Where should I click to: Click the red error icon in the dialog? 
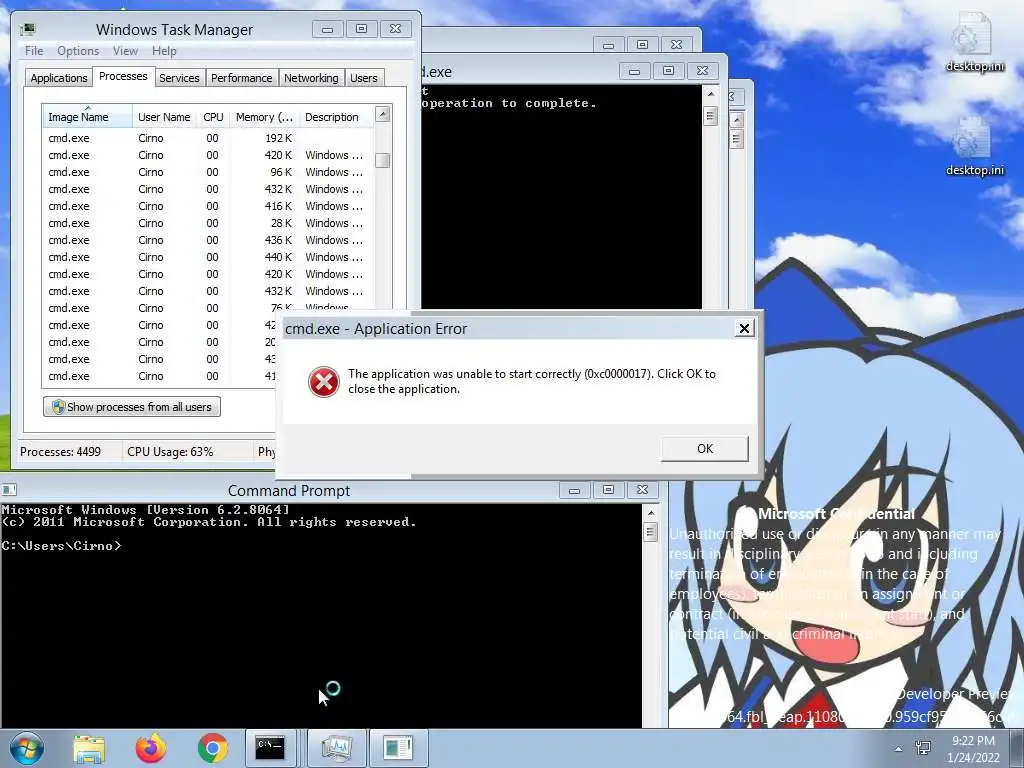(324, 381)
